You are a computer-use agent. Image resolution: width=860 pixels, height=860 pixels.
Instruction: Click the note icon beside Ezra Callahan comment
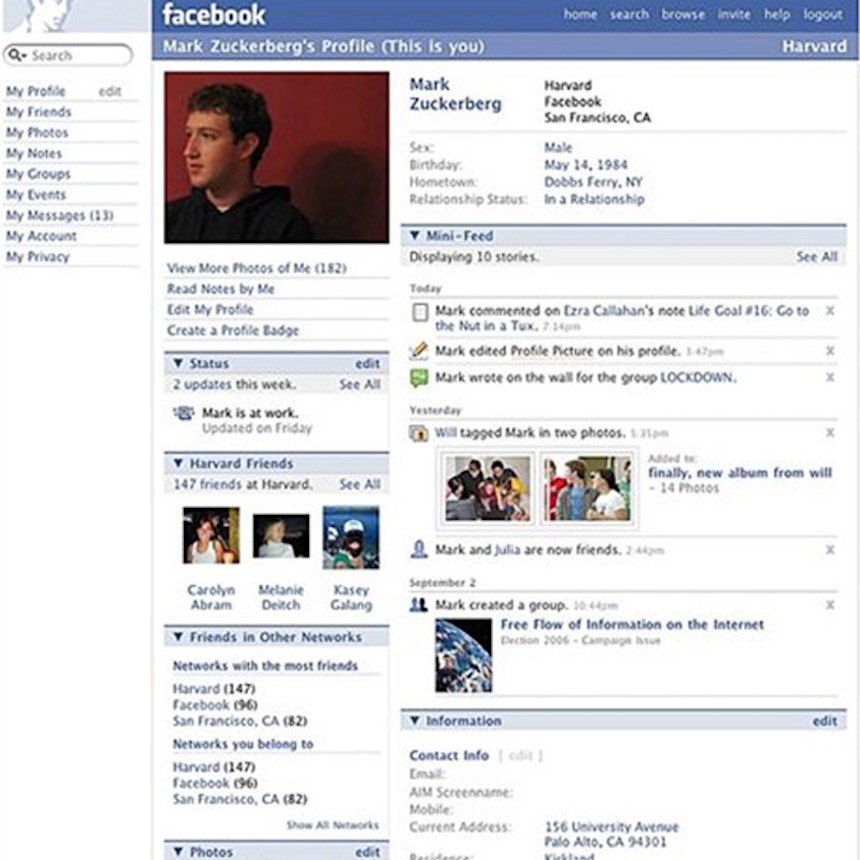(x=419, y=313)
